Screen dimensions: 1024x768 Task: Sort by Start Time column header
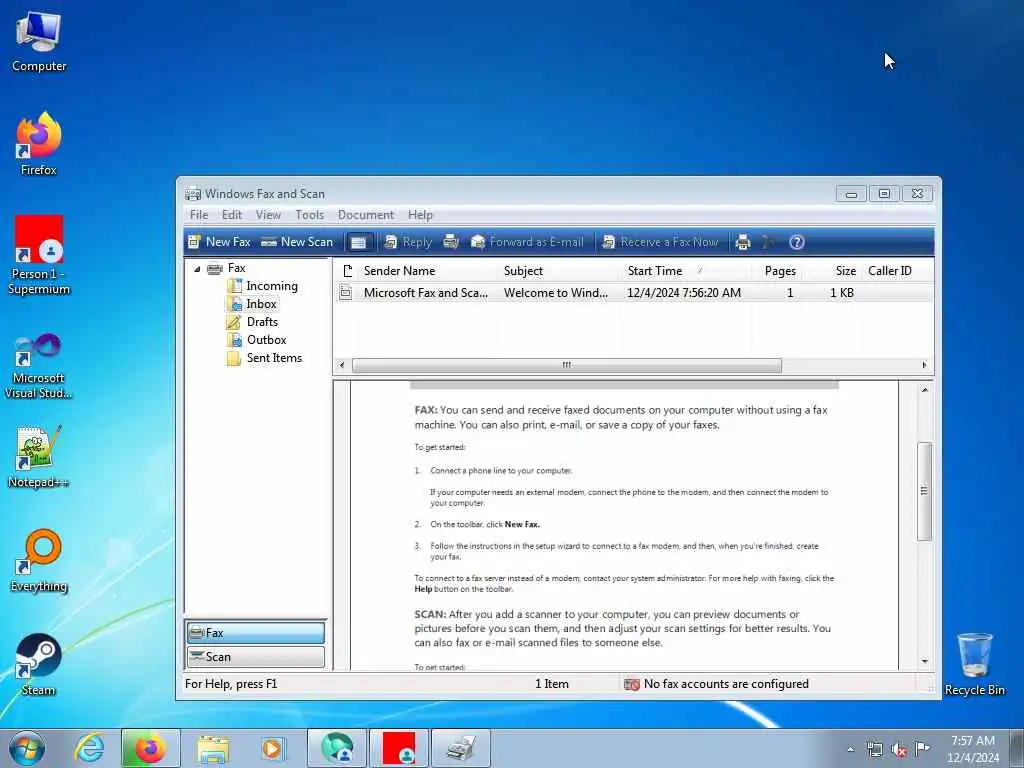point(685,271)
